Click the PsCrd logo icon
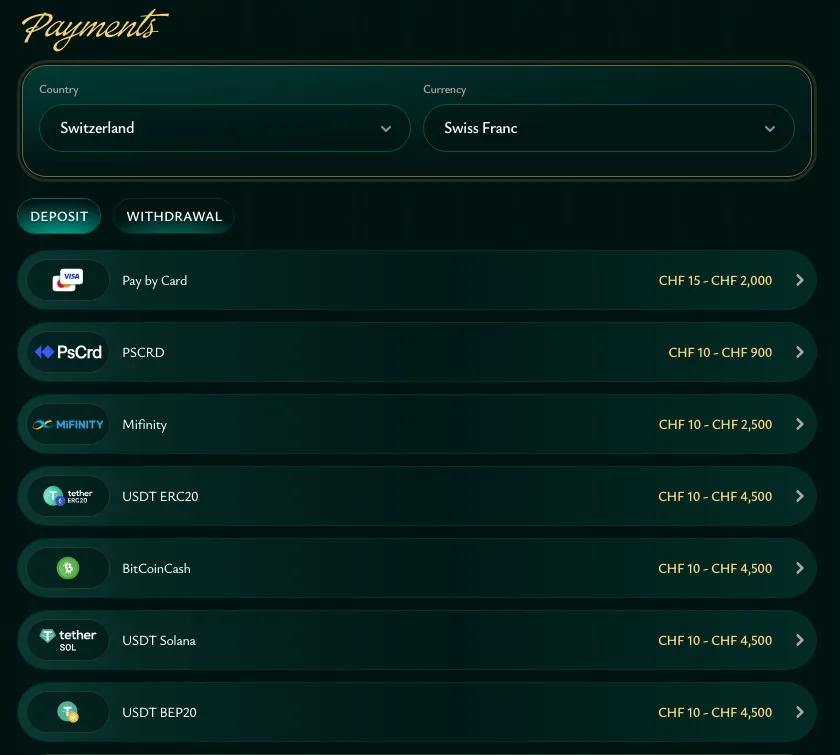This screenshot has height=755, width=840. point(68,352)
